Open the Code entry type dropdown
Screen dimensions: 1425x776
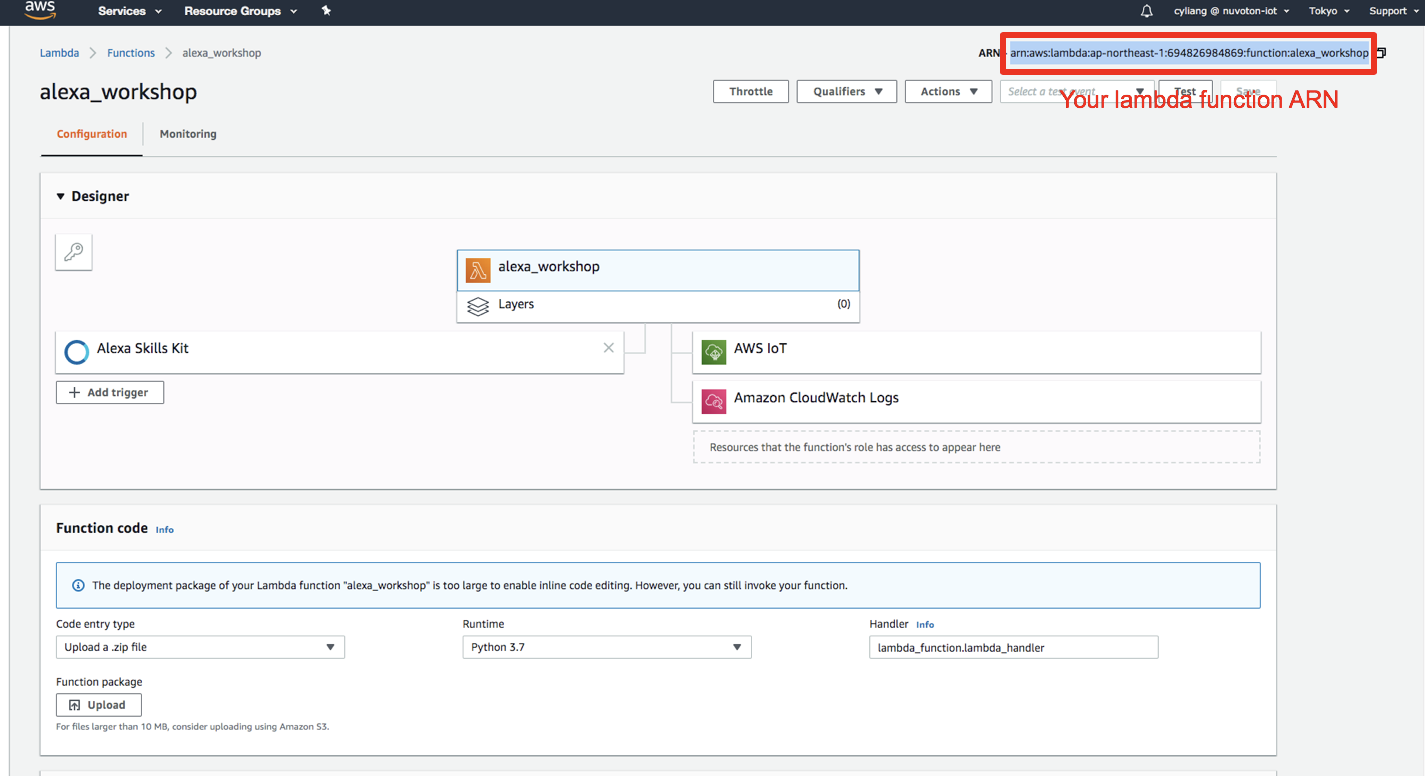click(200, 647)
